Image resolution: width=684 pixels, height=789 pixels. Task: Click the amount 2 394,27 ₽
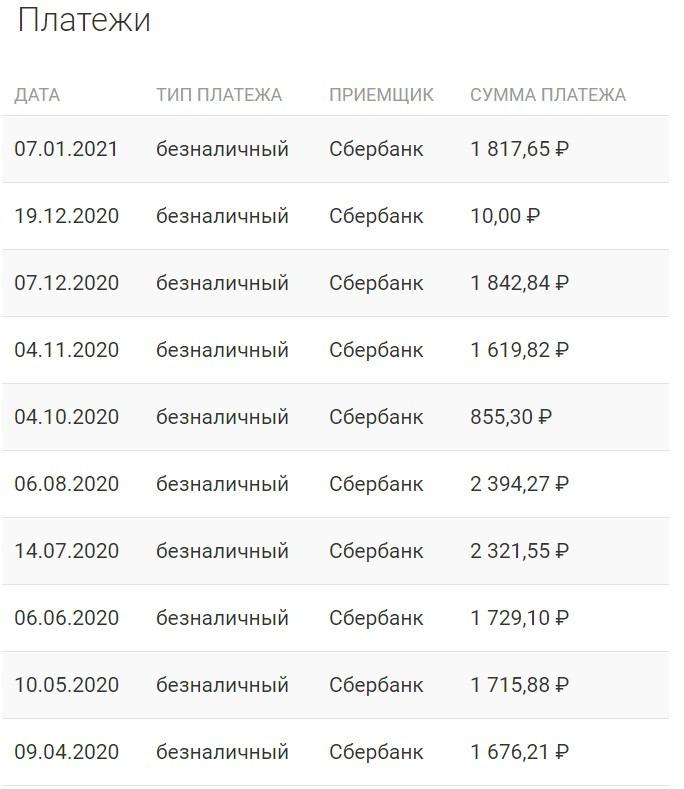pos(520,484)
